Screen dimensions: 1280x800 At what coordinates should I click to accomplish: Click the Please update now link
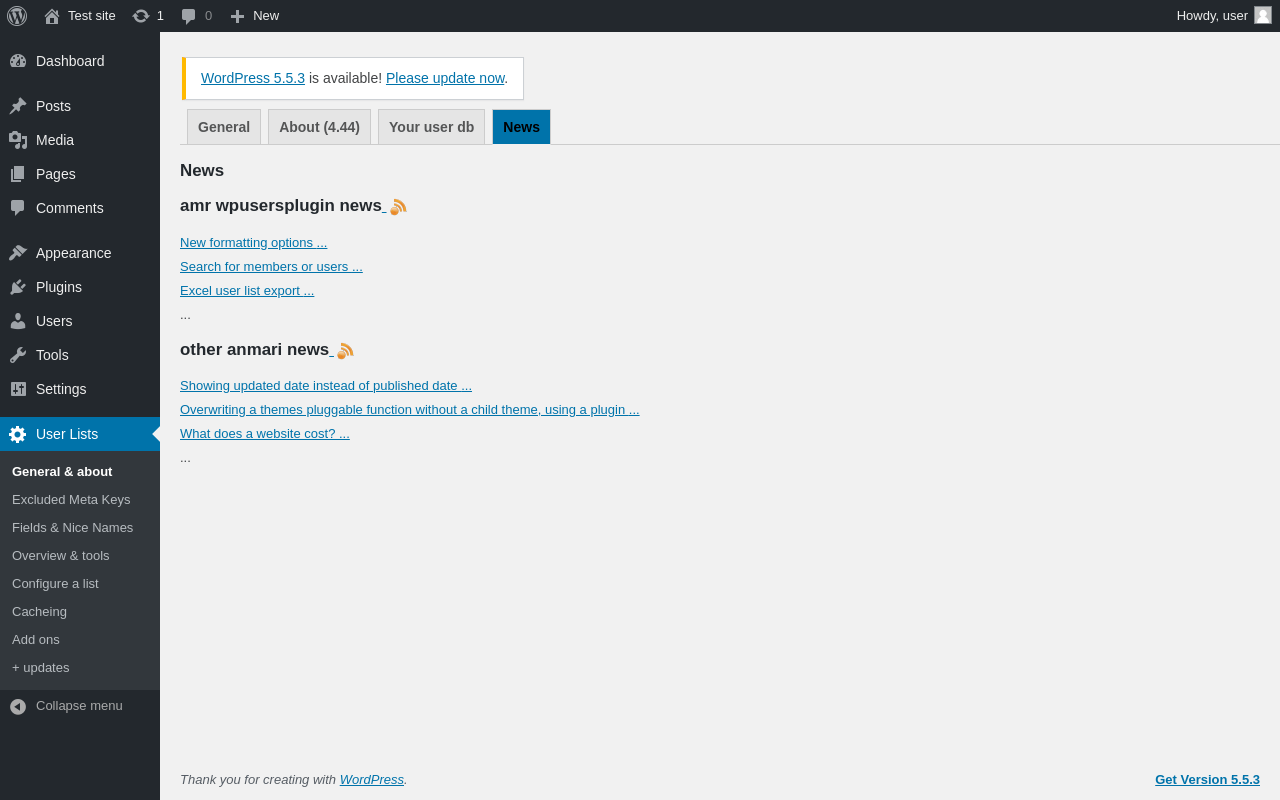coord(445,78)
